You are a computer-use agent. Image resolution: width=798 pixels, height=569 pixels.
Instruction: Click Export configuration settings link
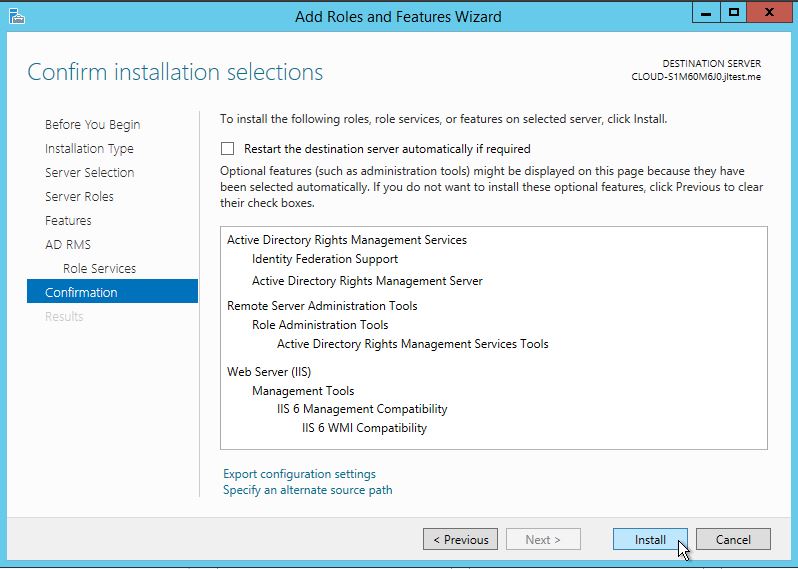299,474
